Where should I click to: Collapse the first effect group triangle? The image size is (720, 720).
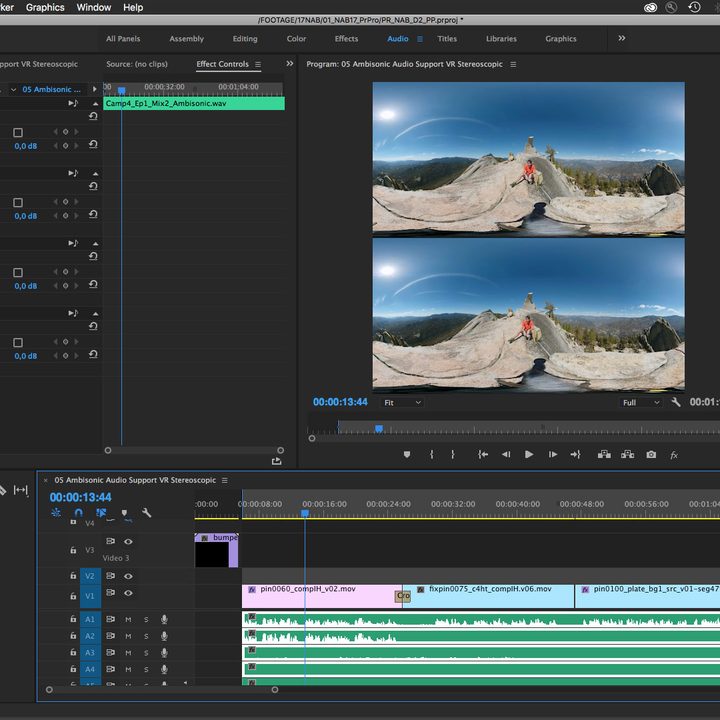pos(95,104)
